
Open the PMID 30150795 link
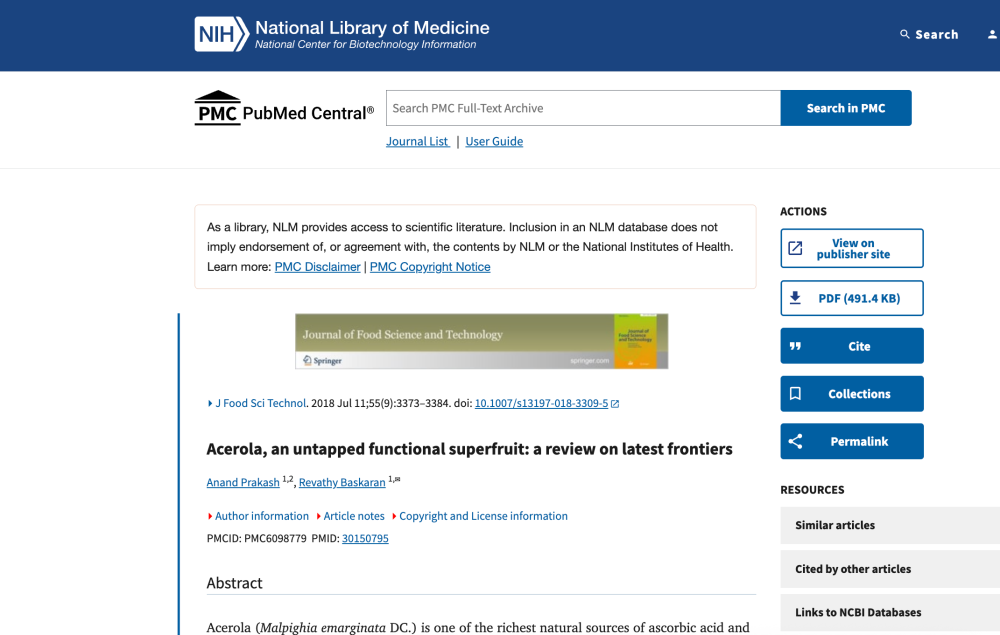tap(365, 539)
